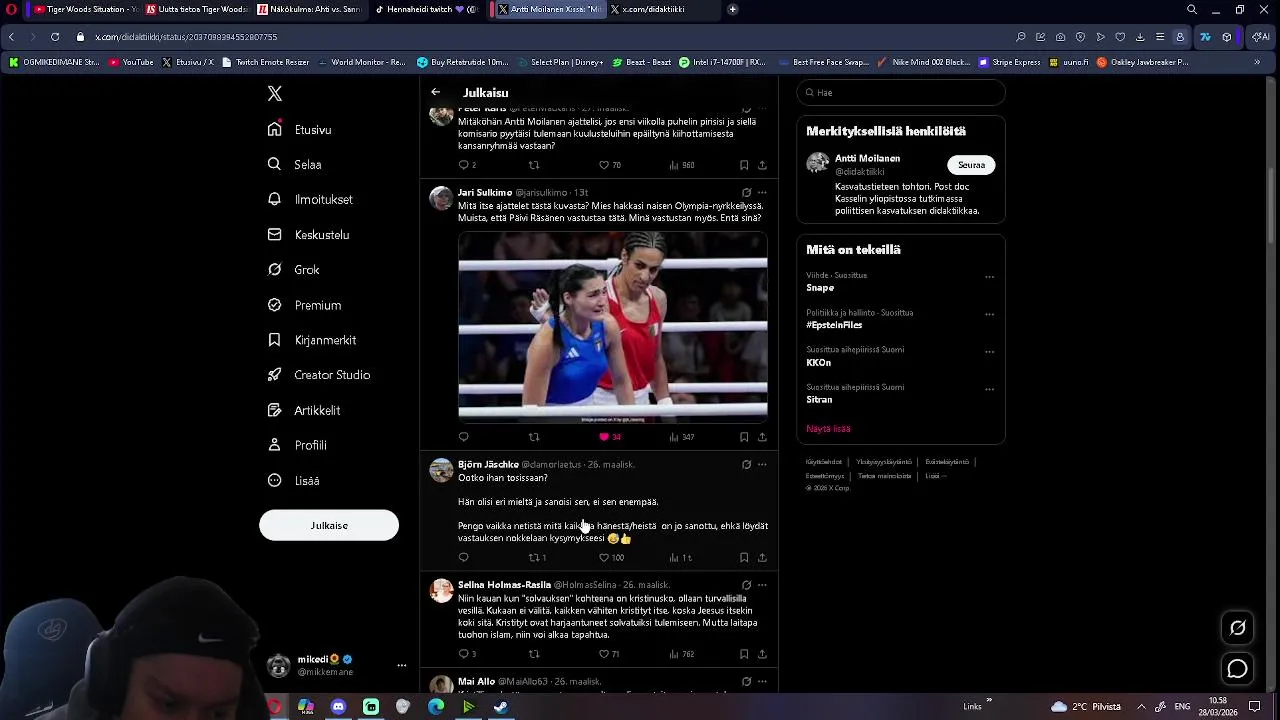Click the Hae search field
1280x720 pixels.
901,92
